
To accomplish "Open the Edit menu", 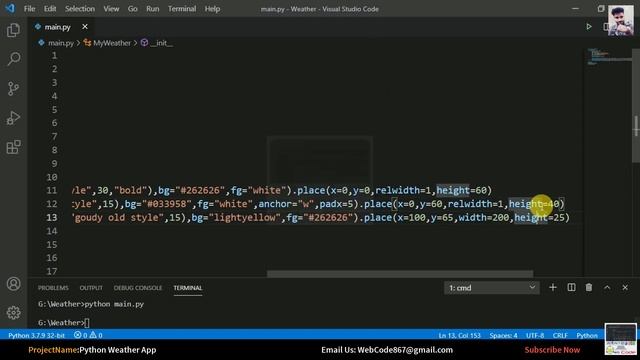I will [50, 9].
